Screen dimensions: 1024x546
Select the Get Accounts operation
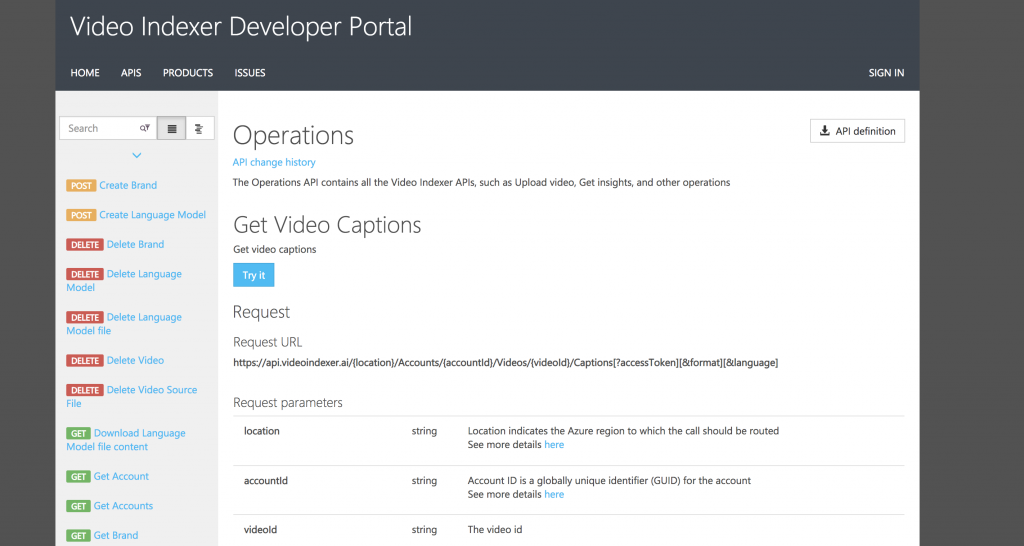click(x=123, y=506)
